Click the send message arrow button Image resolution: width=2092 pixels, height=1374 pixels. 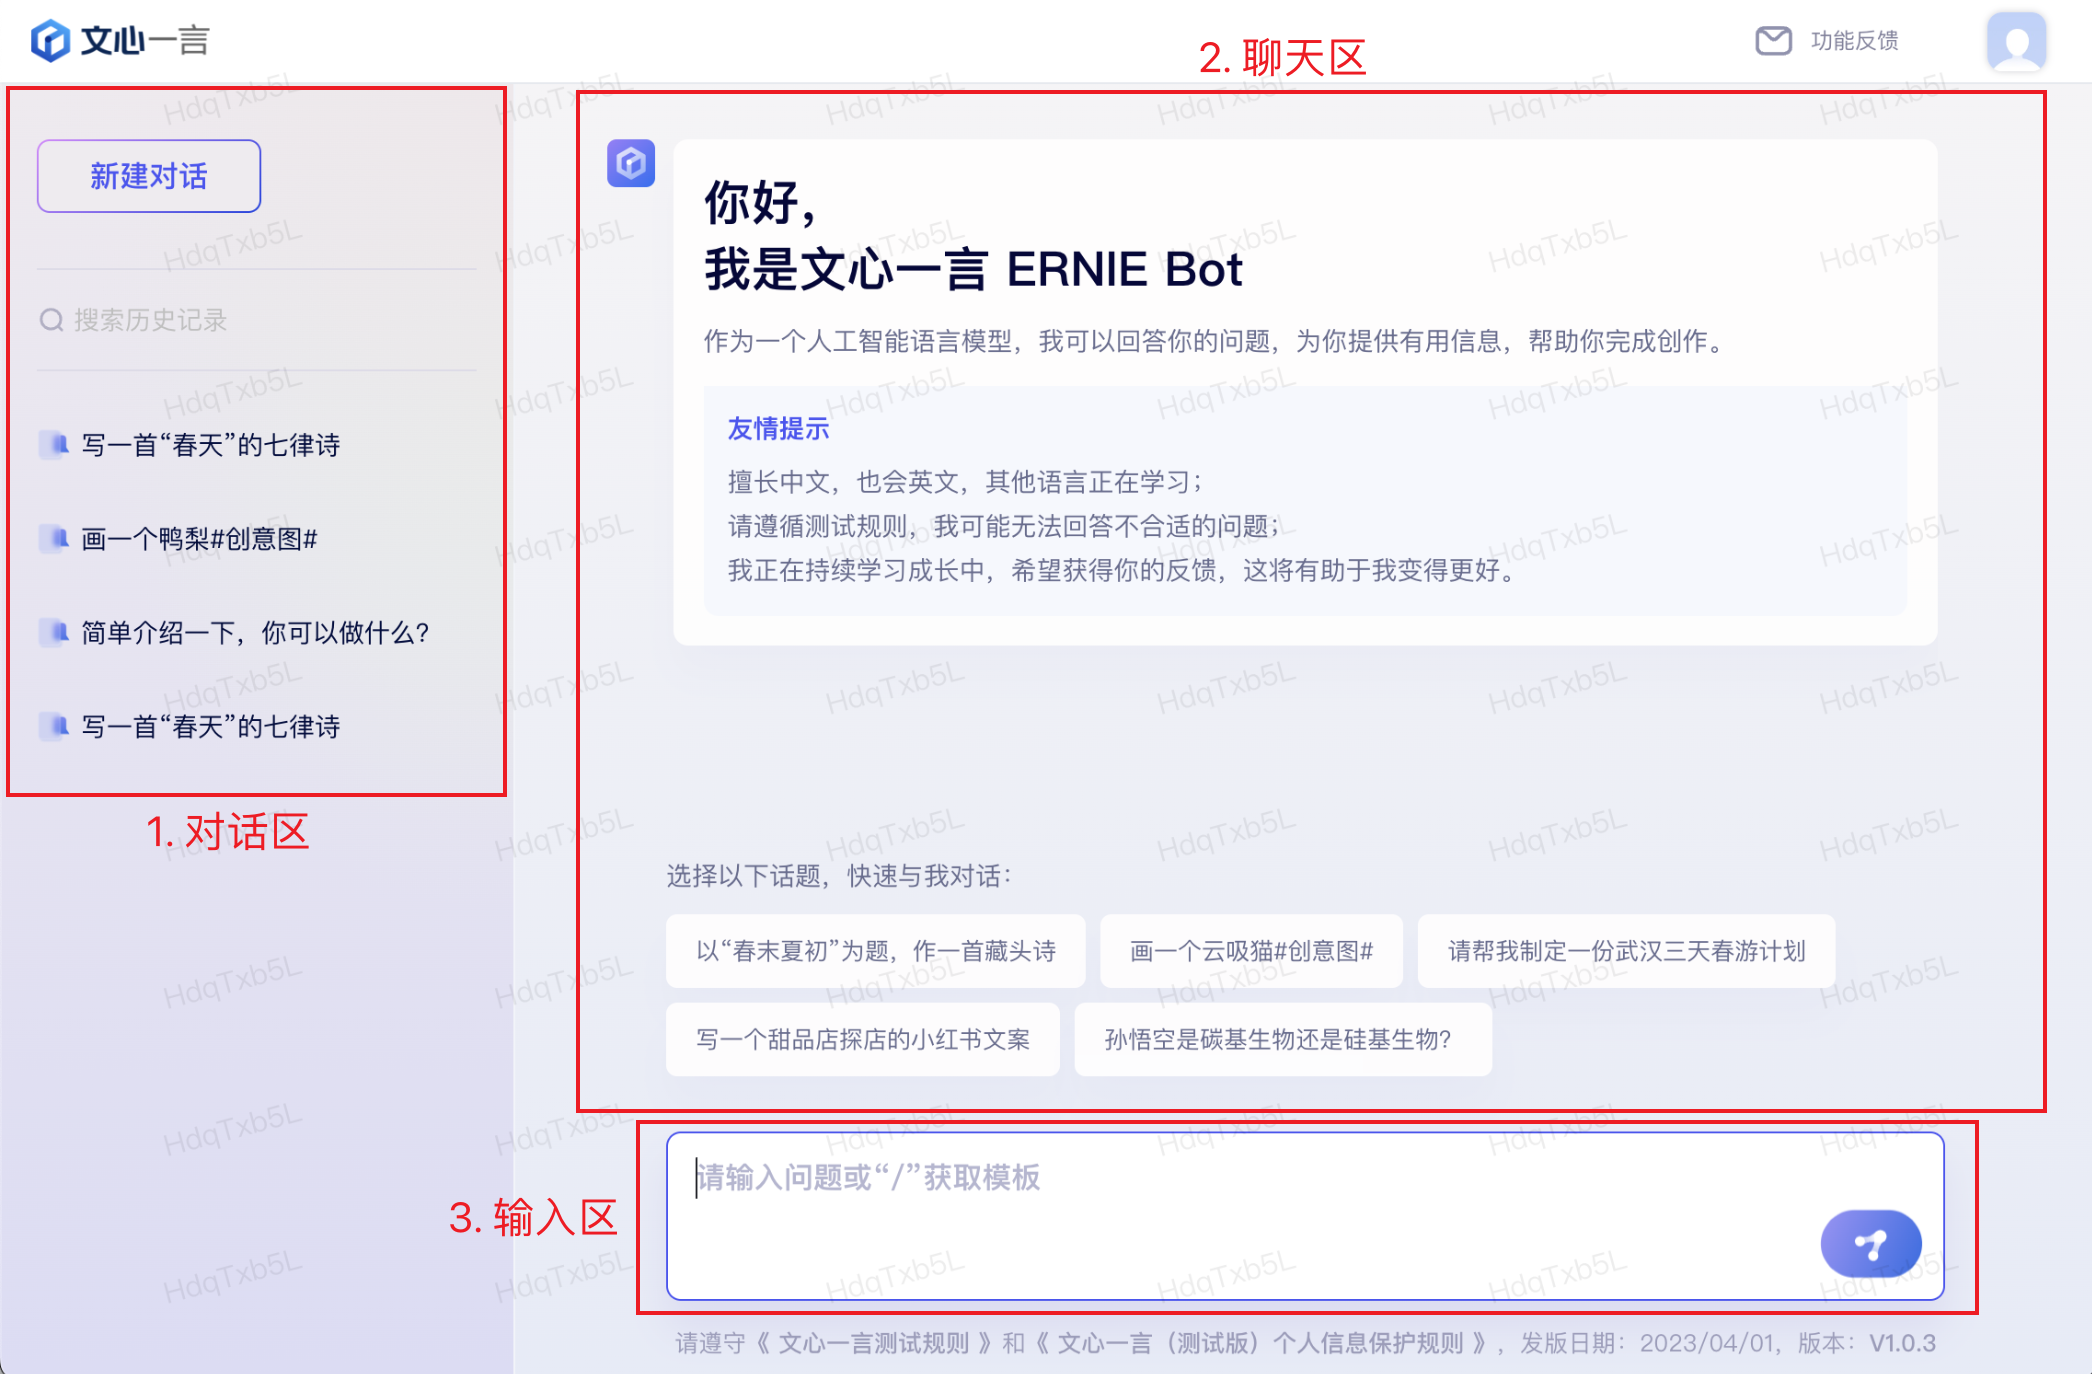[1870, 1244]
